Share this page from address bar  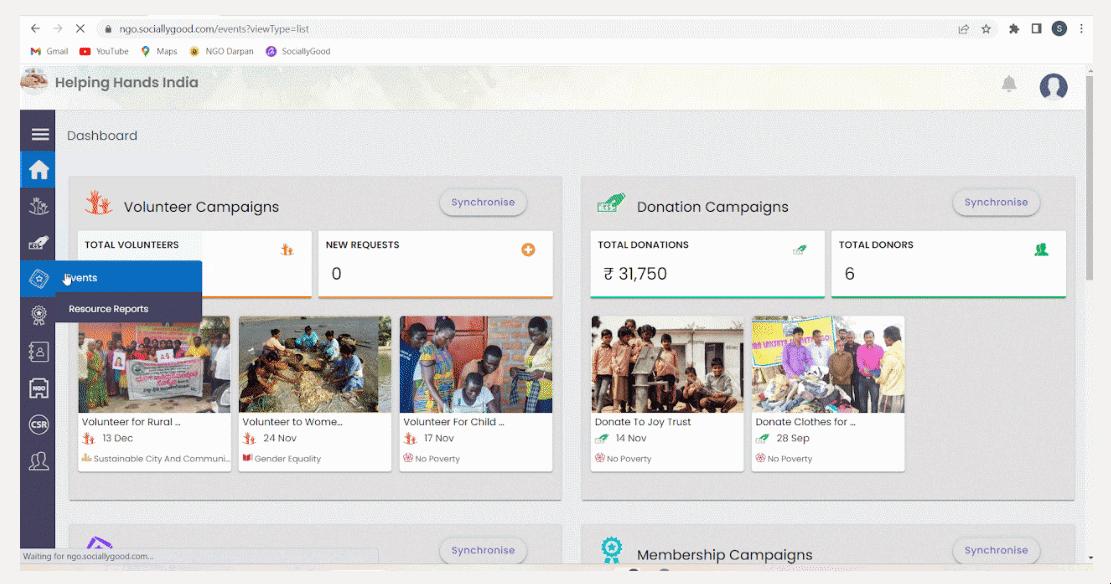point(964,29)
